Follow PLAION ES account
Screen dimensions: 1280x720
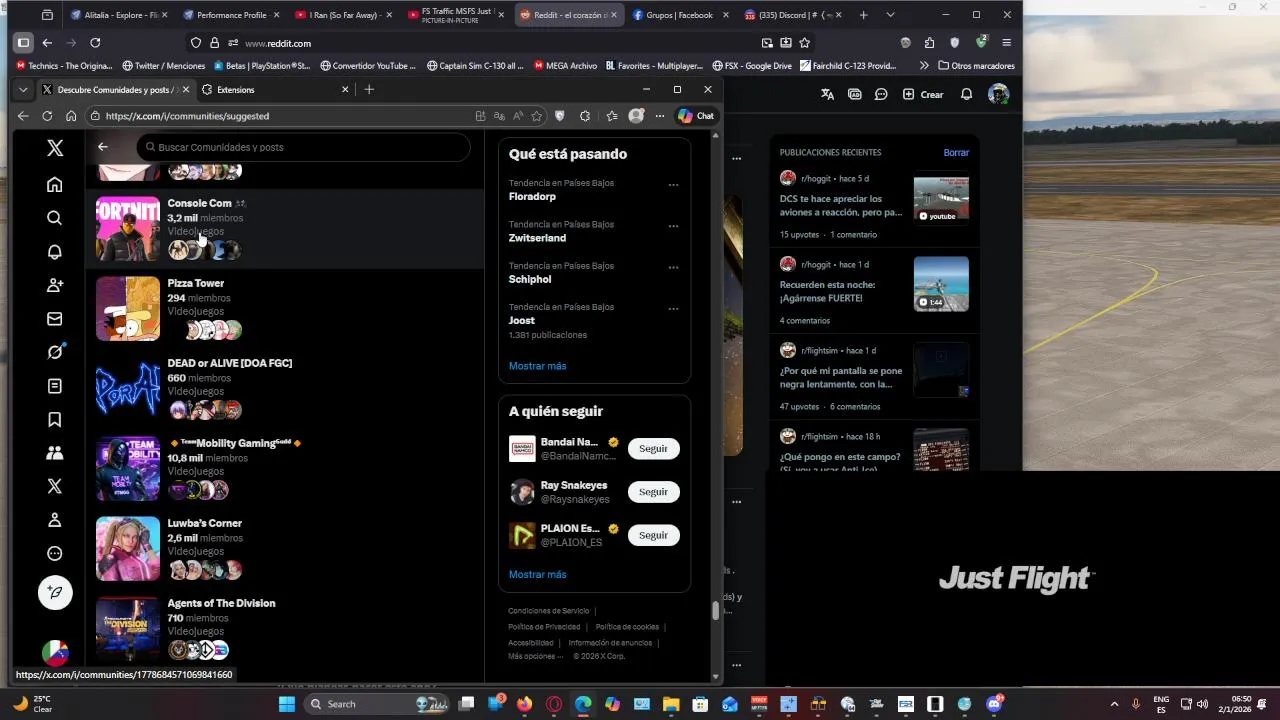click(653, 535)
